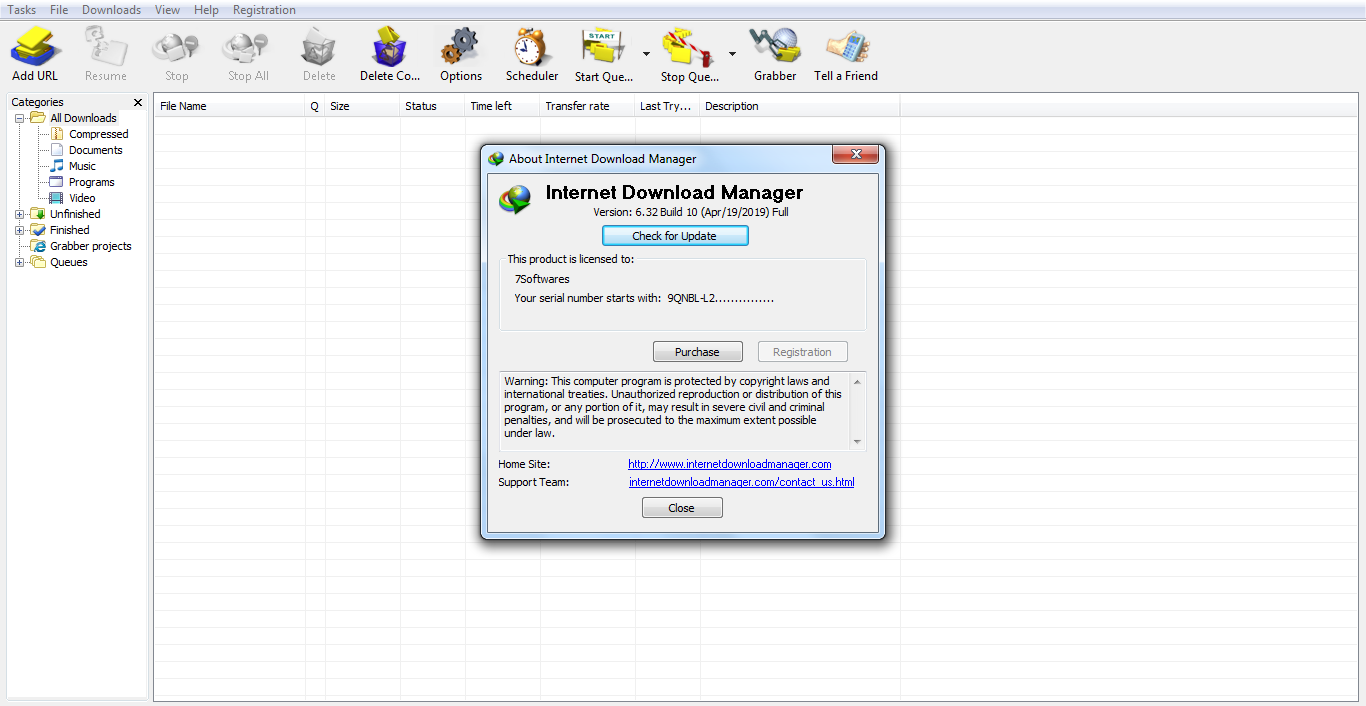The height and width of the screenshot is (706, 1366).
Task: Select All Downloads category
Action: click(x=83, y=118)
